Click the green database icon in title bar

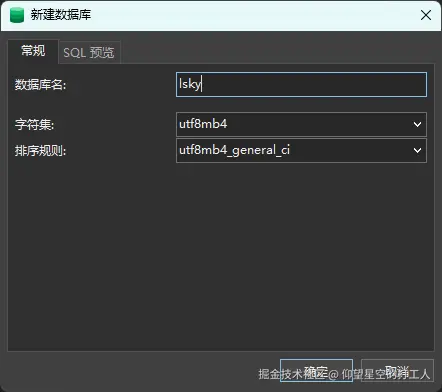point(17,15)
